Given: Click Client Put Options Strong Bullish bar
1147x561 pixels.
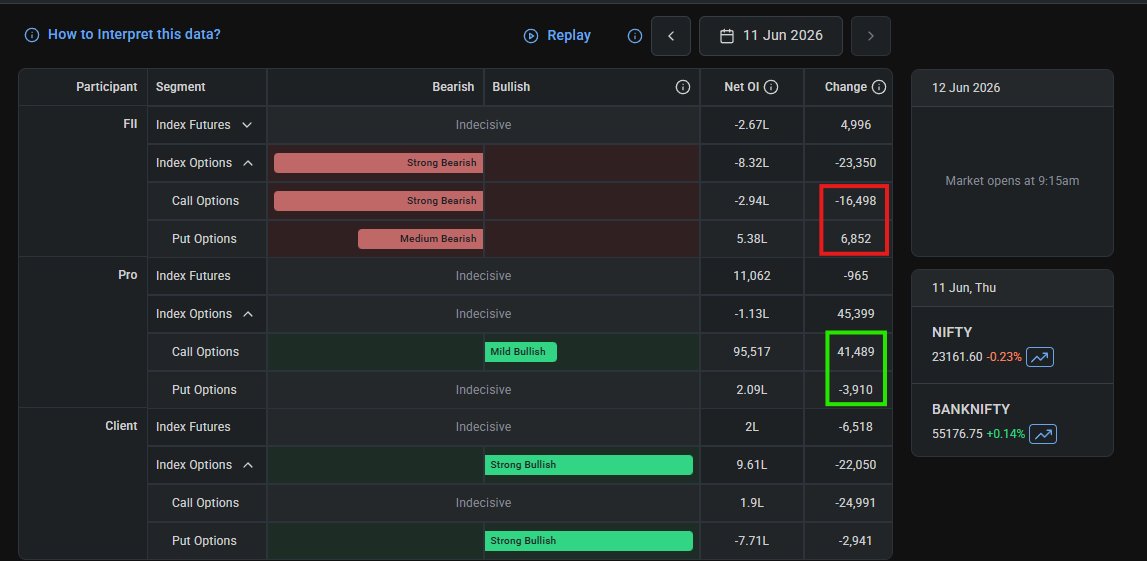Looking at the screenshot, I should click(589, 541).
